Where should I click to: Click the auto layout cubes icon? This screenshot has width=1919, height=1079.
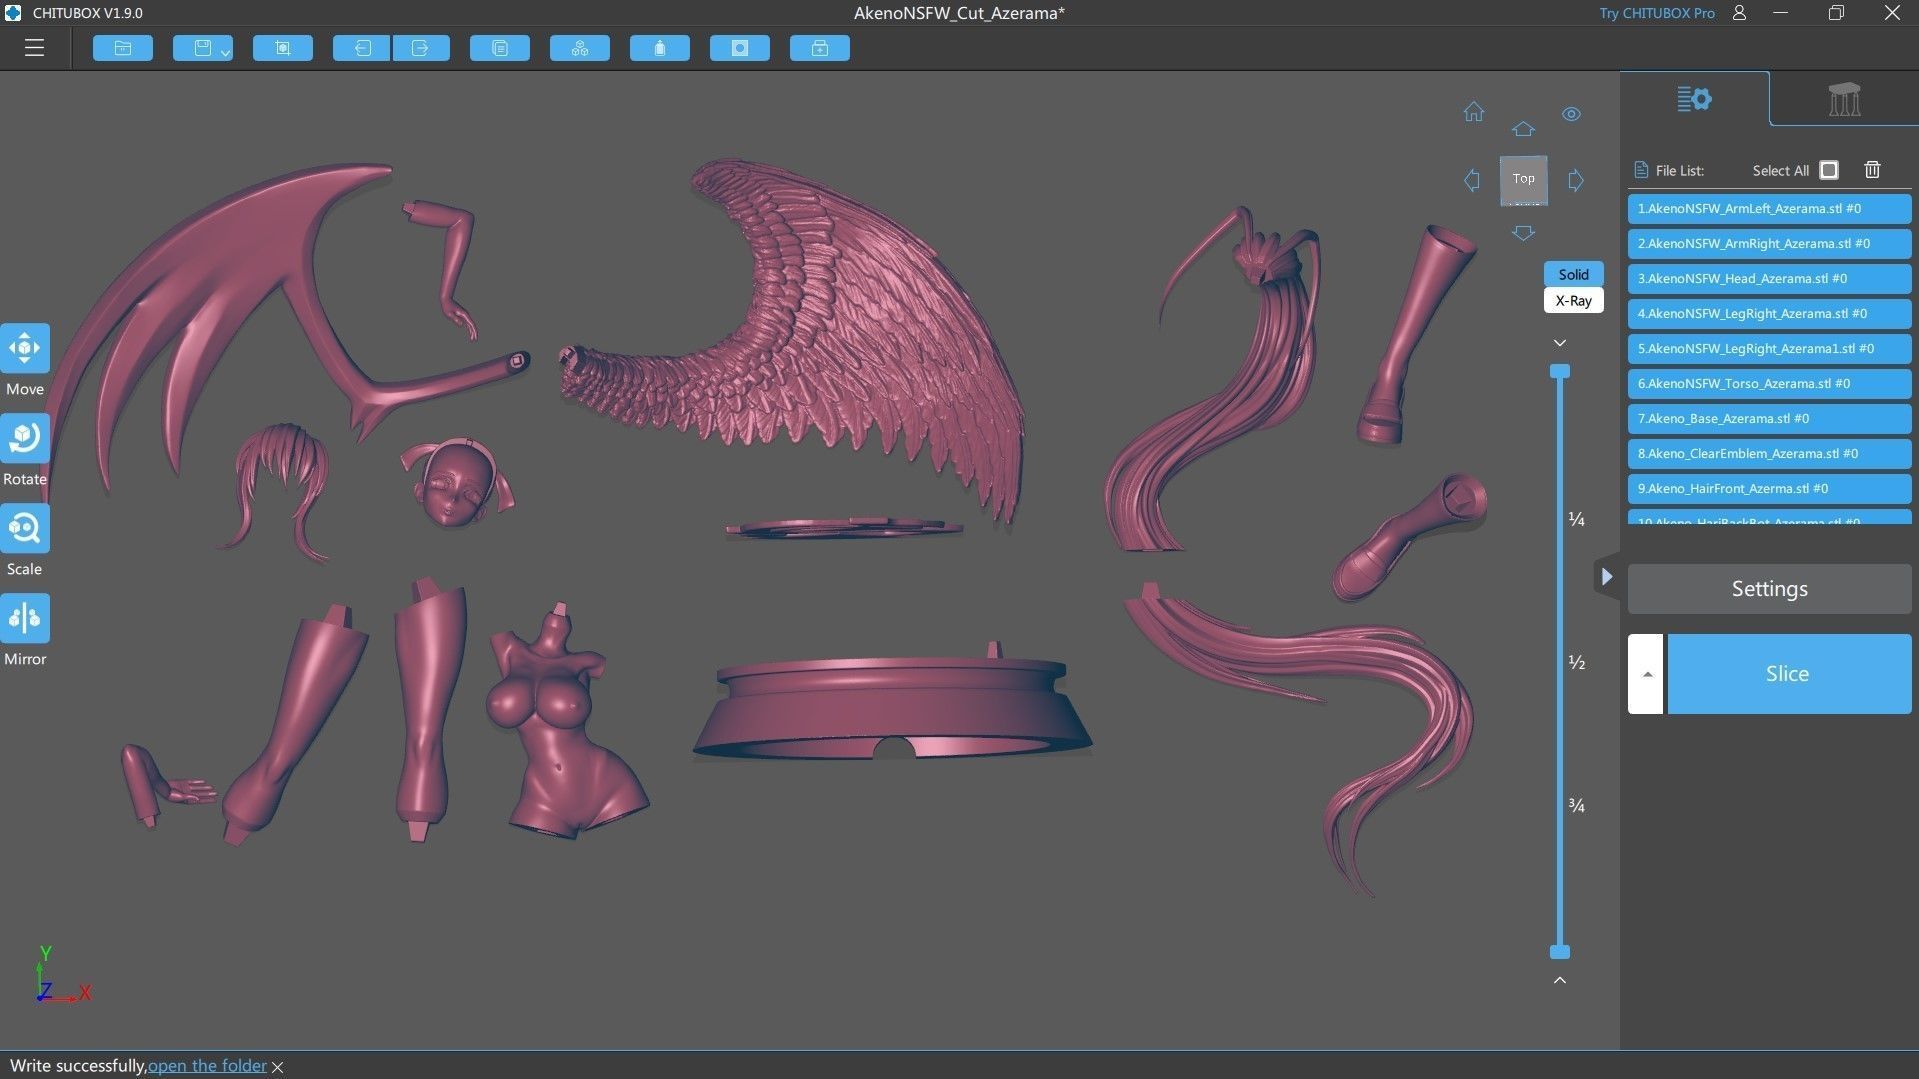[x=580, y=48]
